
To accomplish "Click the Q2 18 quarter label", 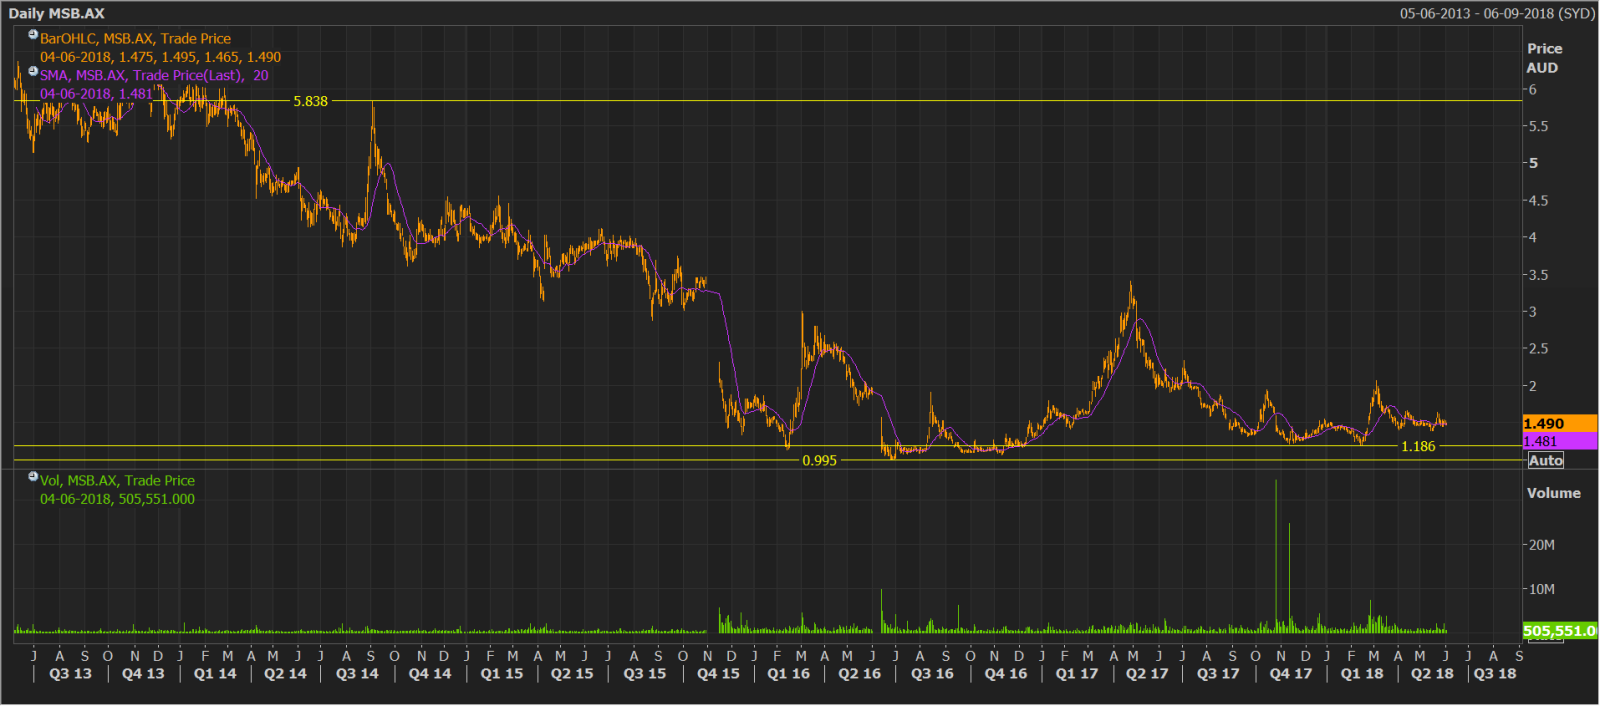I will [1432, 674].
